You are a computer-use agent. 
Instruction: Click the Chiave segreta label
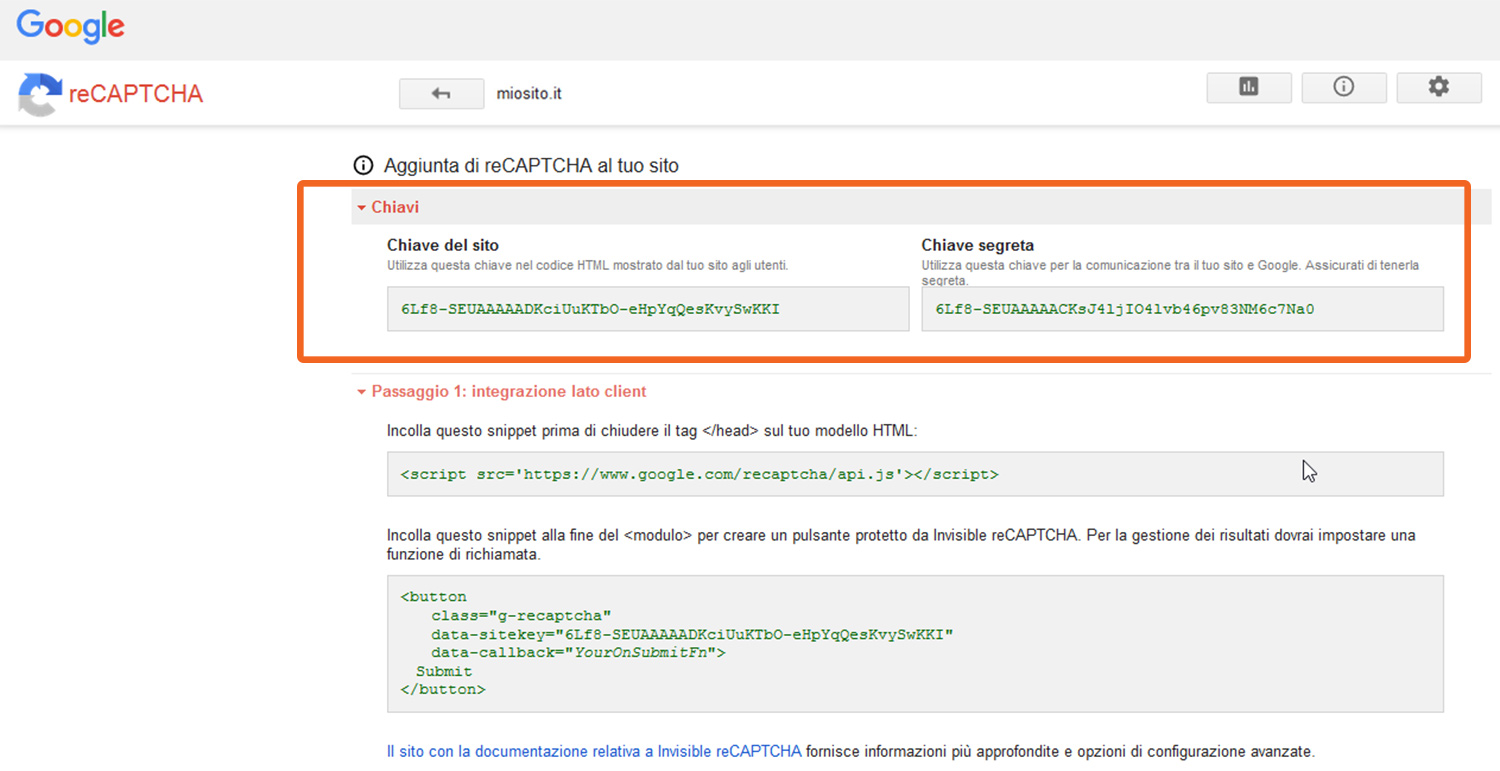pyautogui.click(x=978, y=245)
